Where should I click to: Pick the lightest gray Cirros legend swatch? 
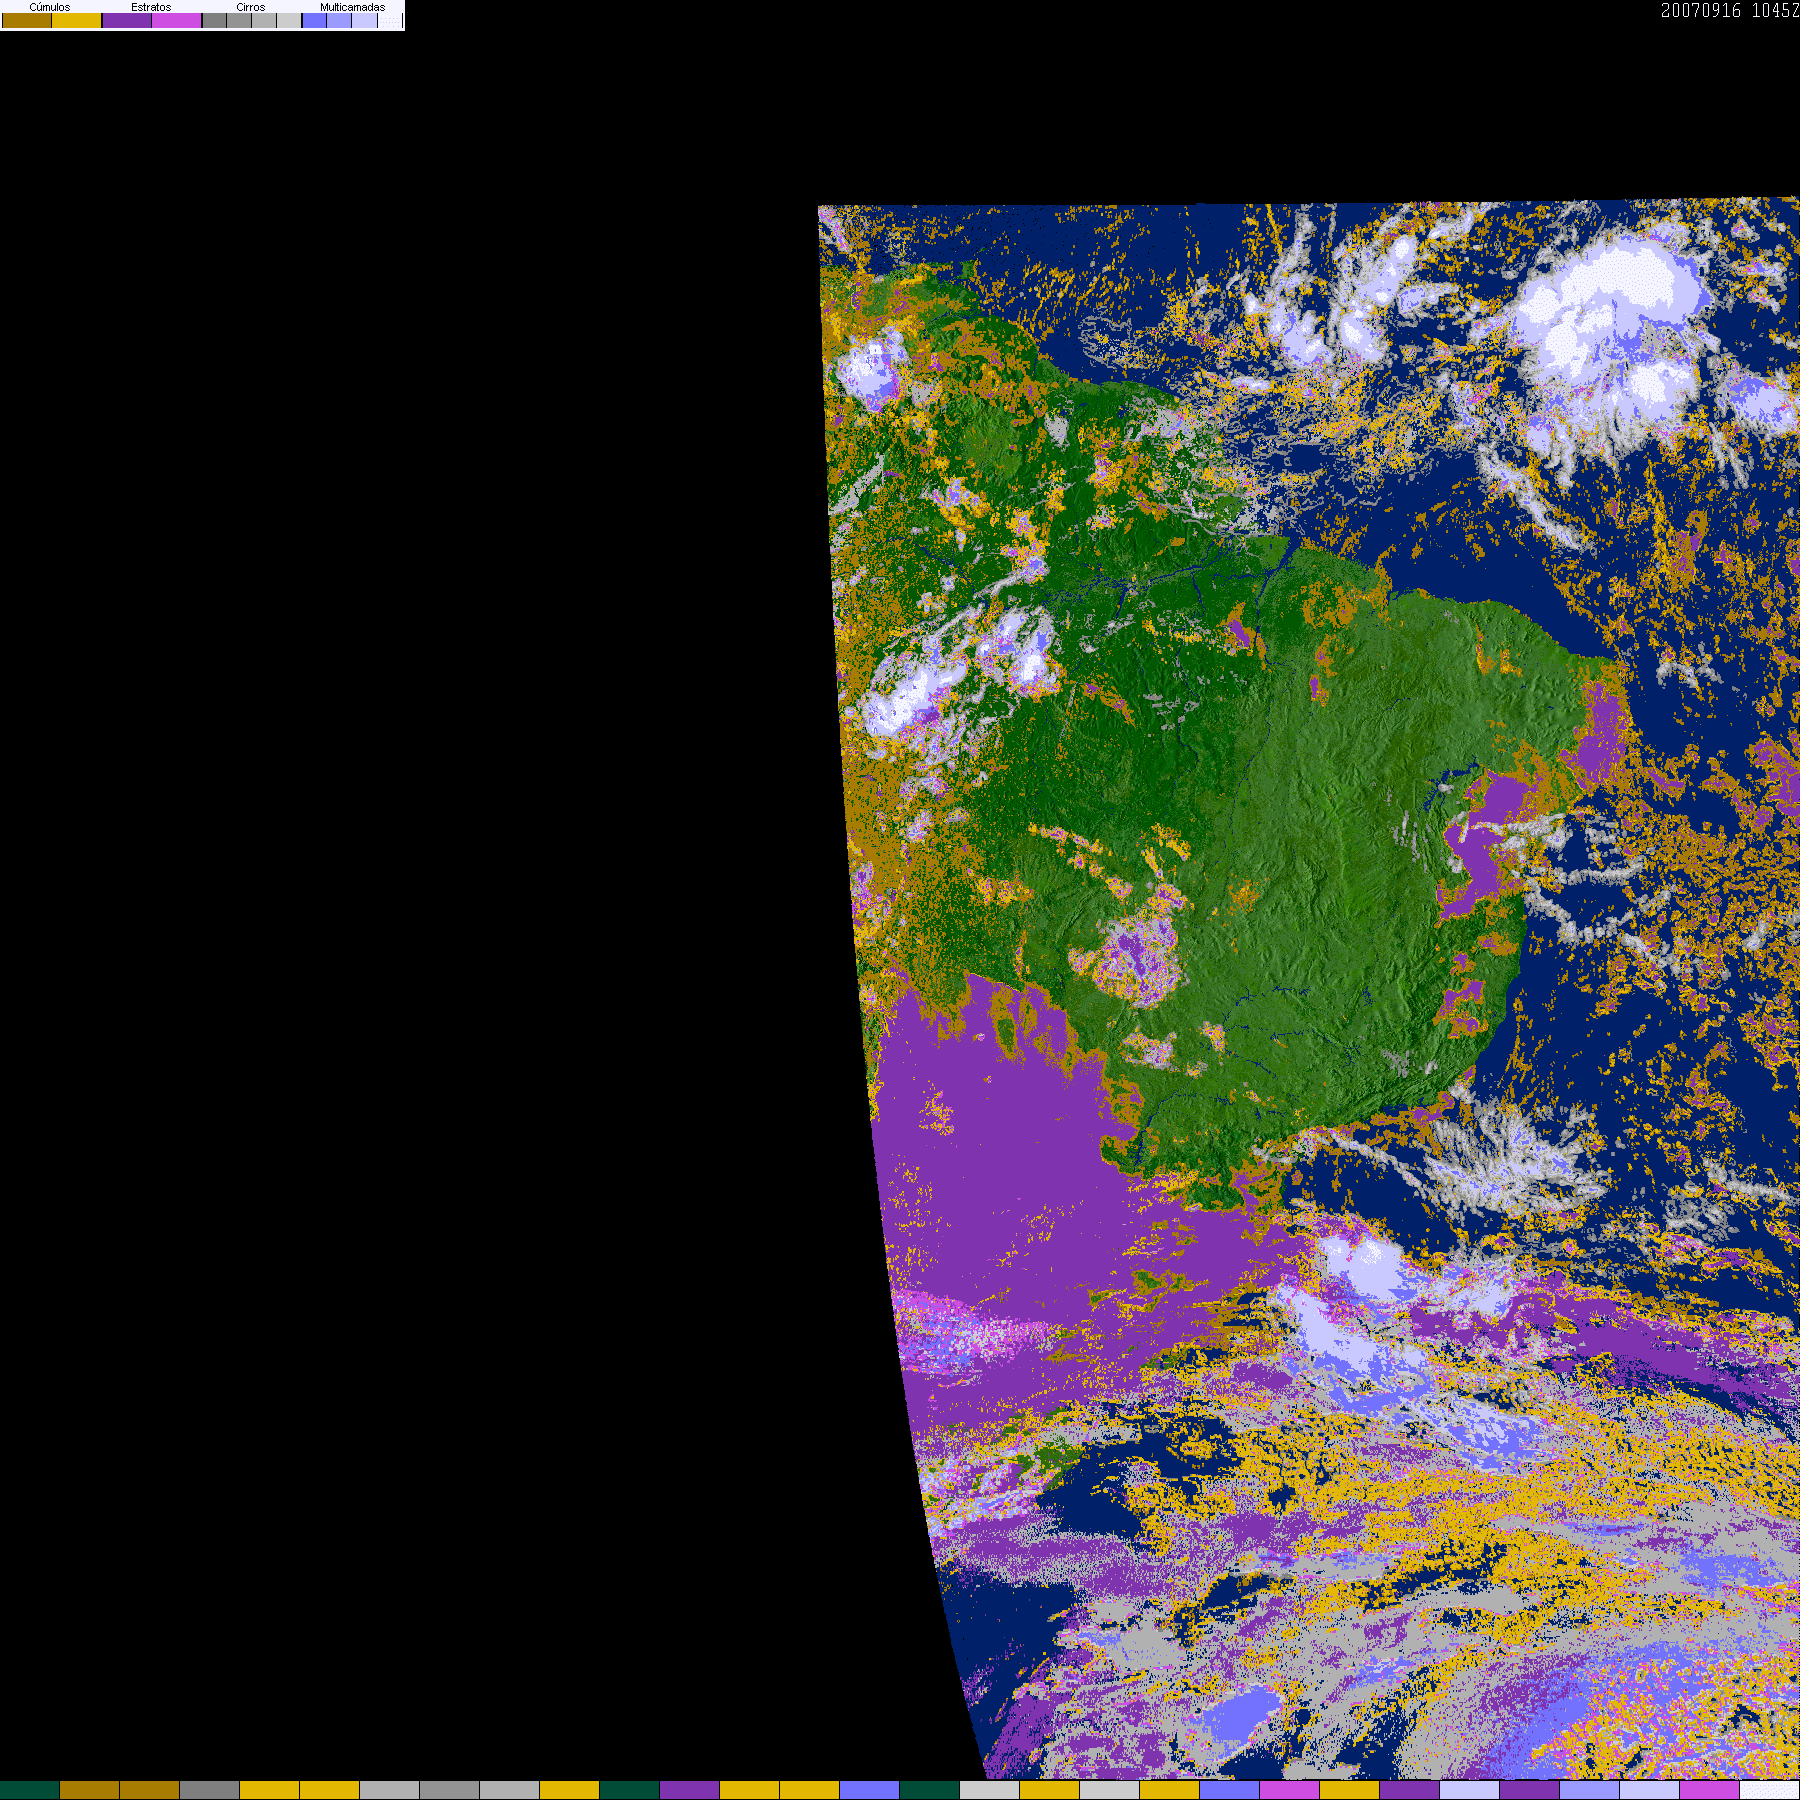tap(289, 20)
